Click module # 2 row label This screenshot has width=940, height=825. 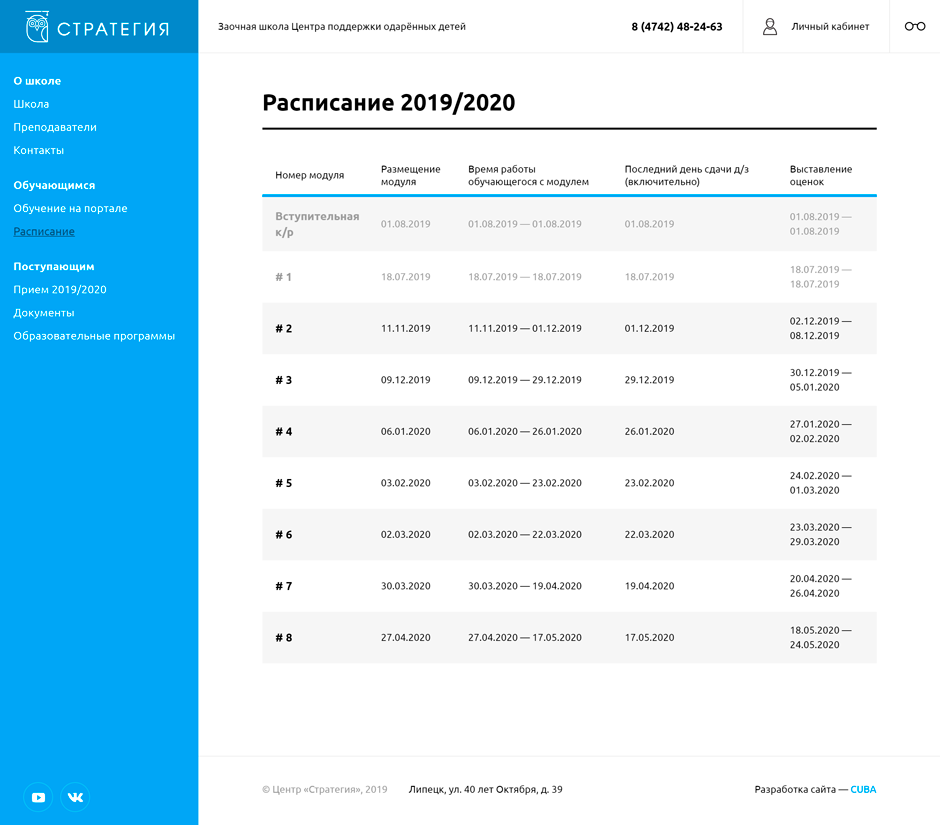284,328
